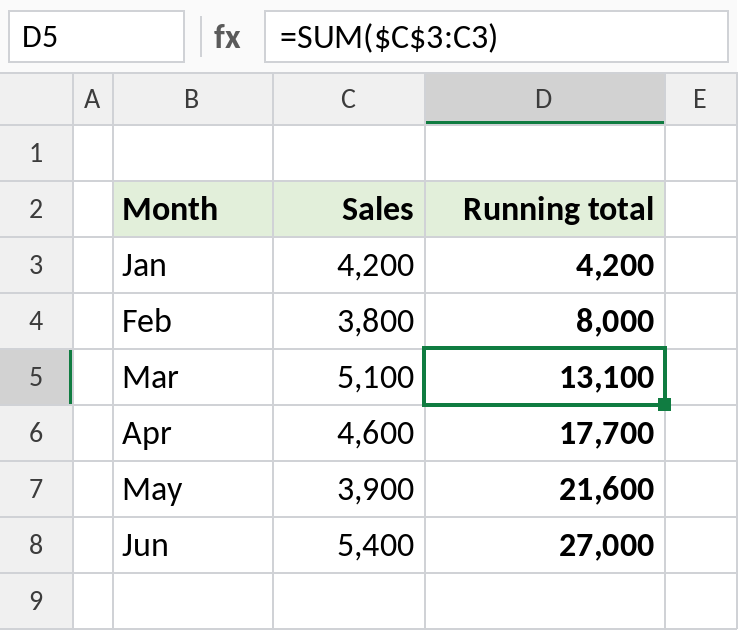The height and width of the screenshot is (630, 738).
Task: Select the Apr cell
Action: pos(193,433)
